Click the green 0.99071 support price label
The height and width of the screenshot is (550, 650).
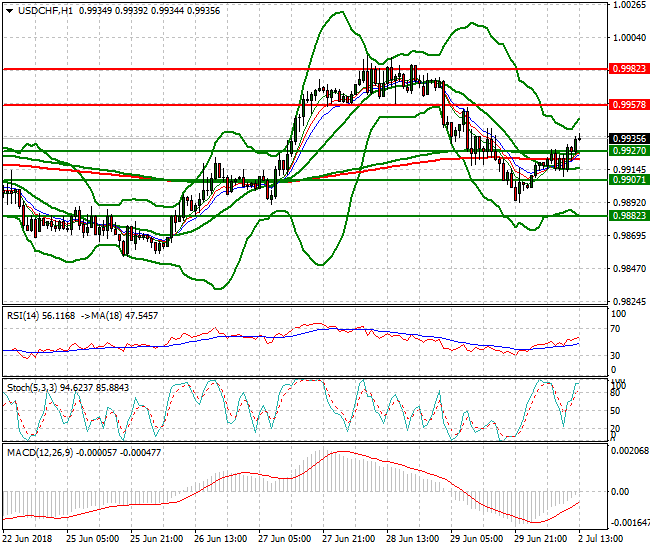tap(629, 179)
